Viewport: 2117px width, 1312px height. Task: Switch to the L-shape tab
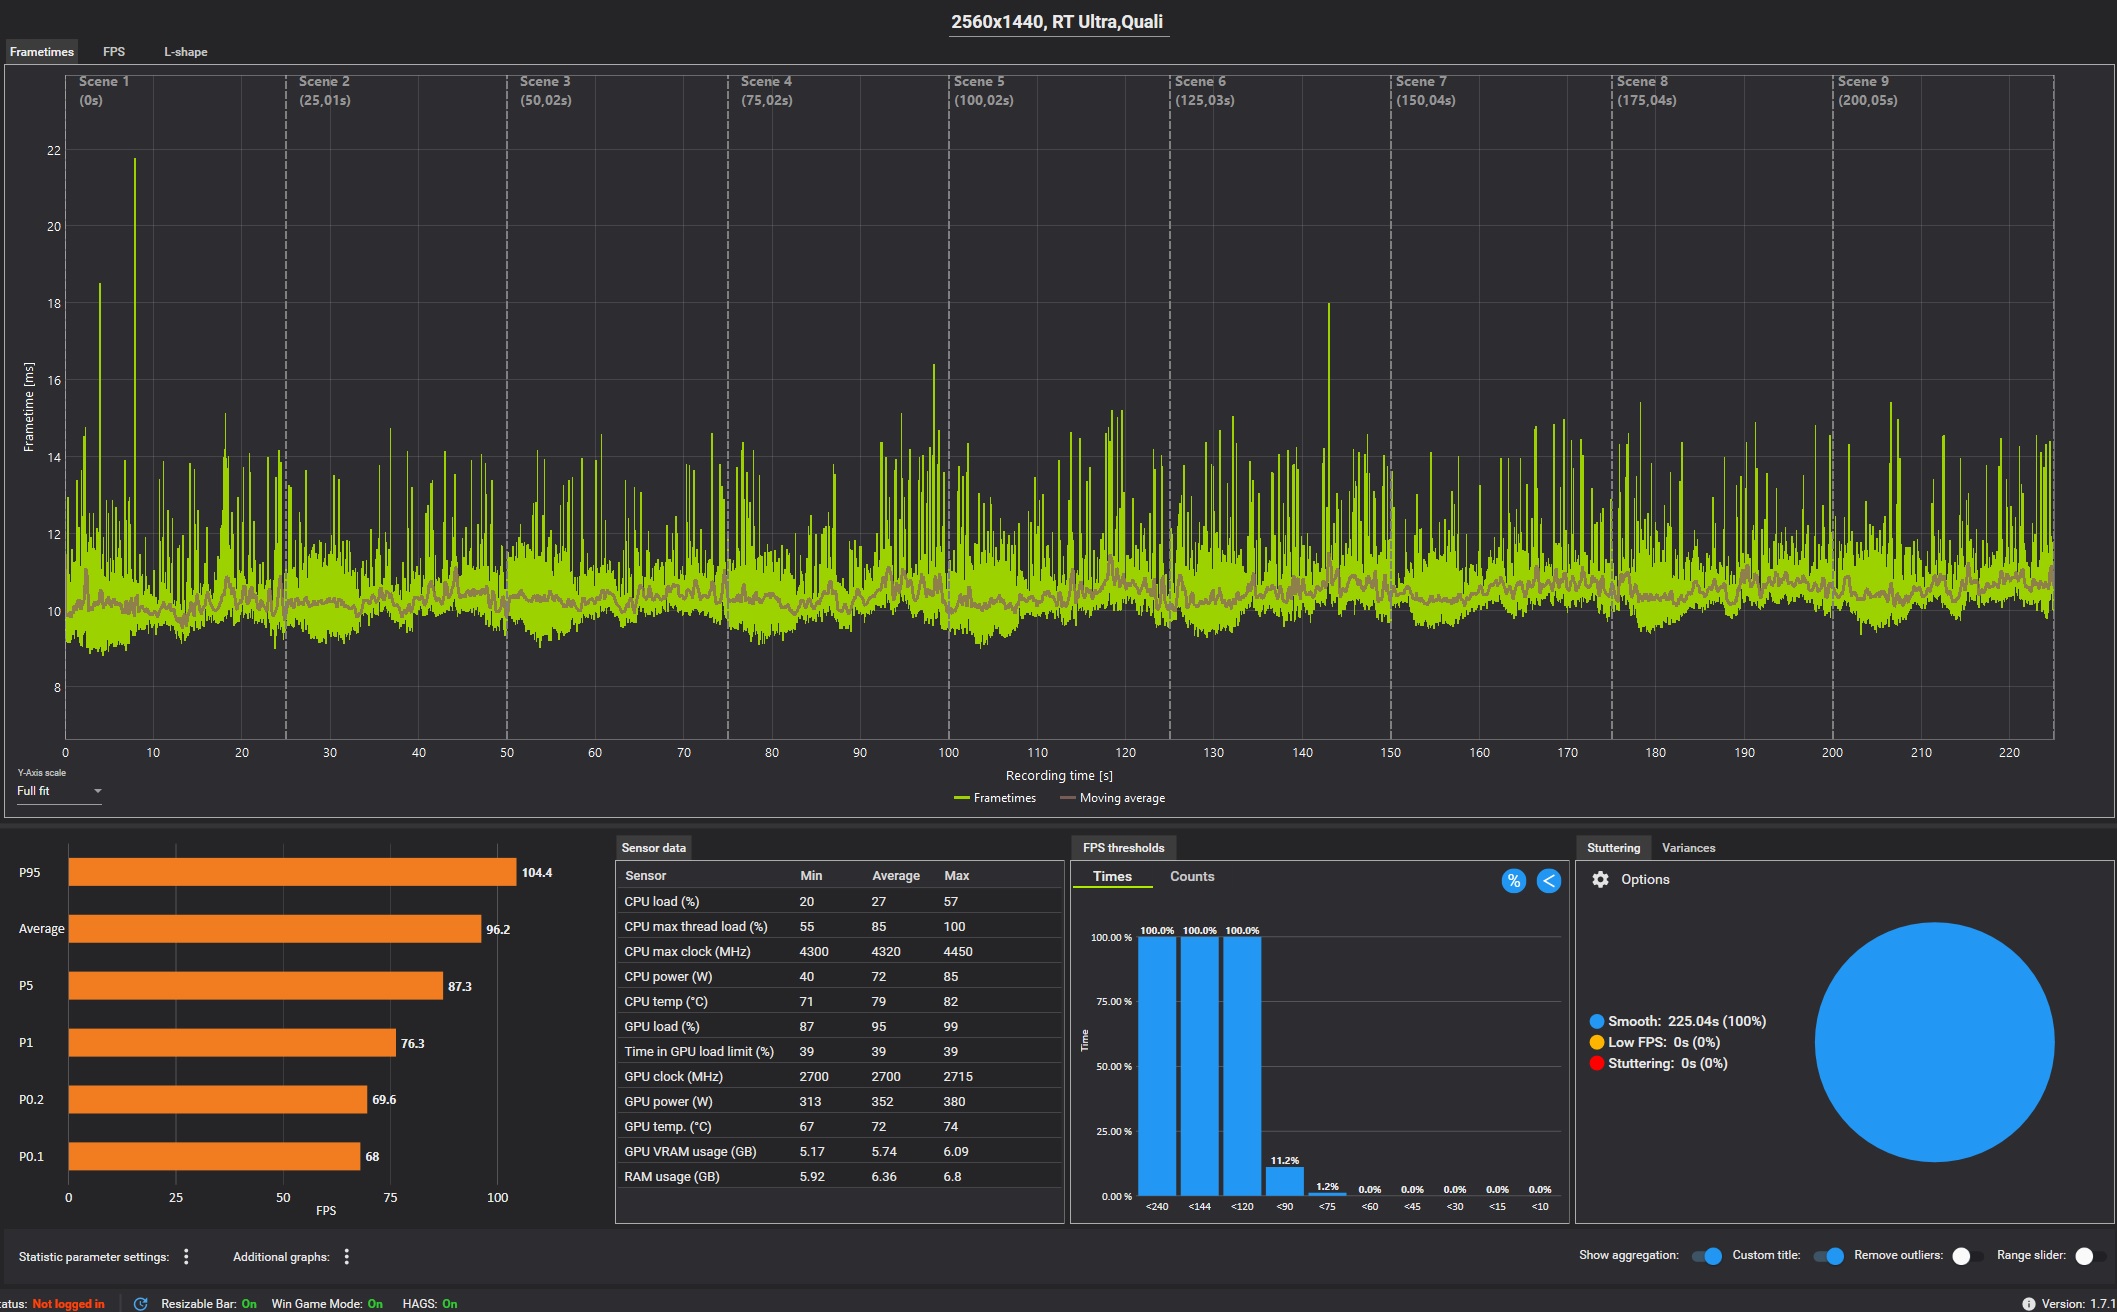tap(186, 52)
